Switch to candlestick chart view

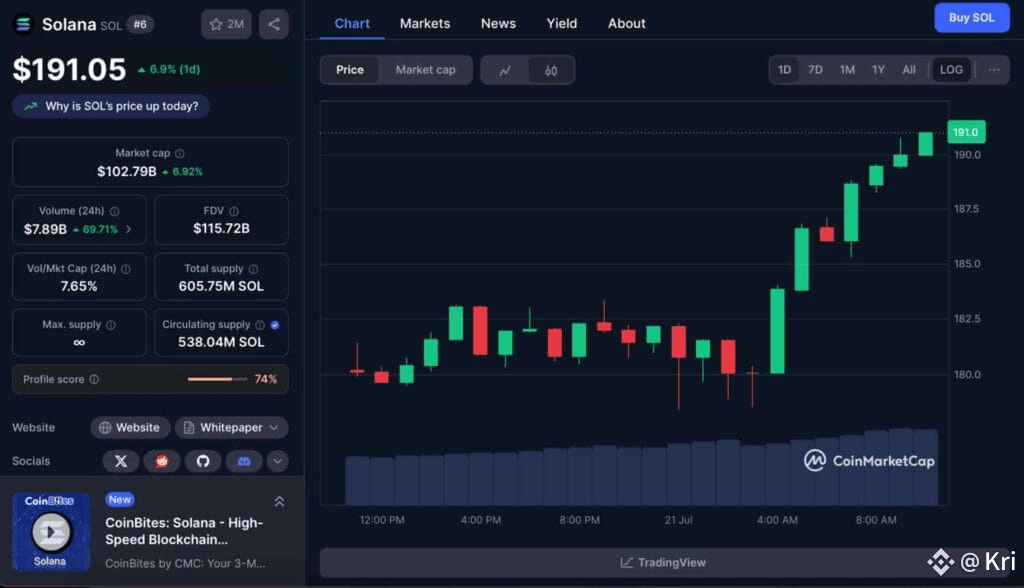click(551, 70)
